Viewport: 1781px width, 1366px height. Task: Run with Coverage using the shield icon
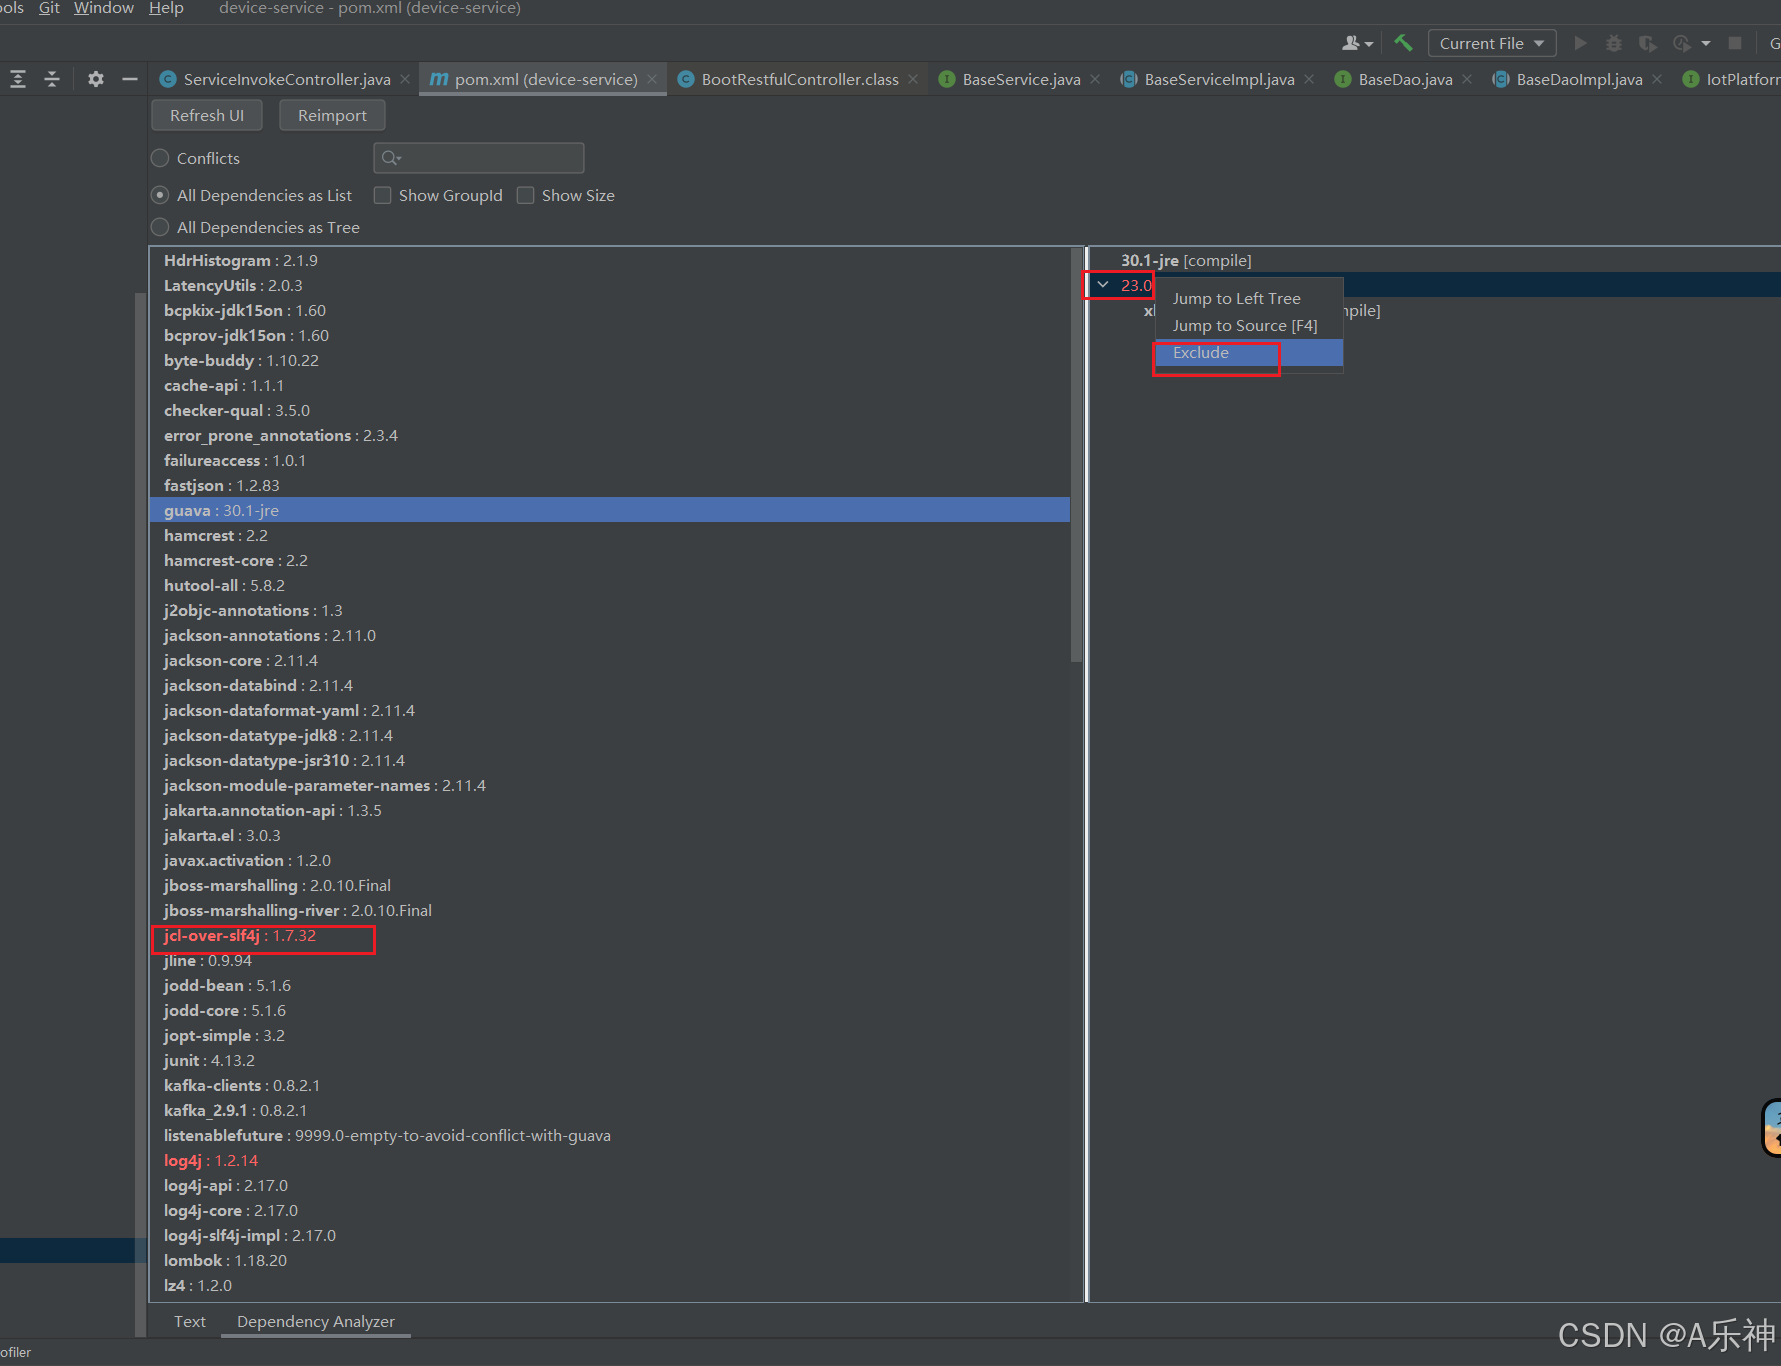[1647, 43]
